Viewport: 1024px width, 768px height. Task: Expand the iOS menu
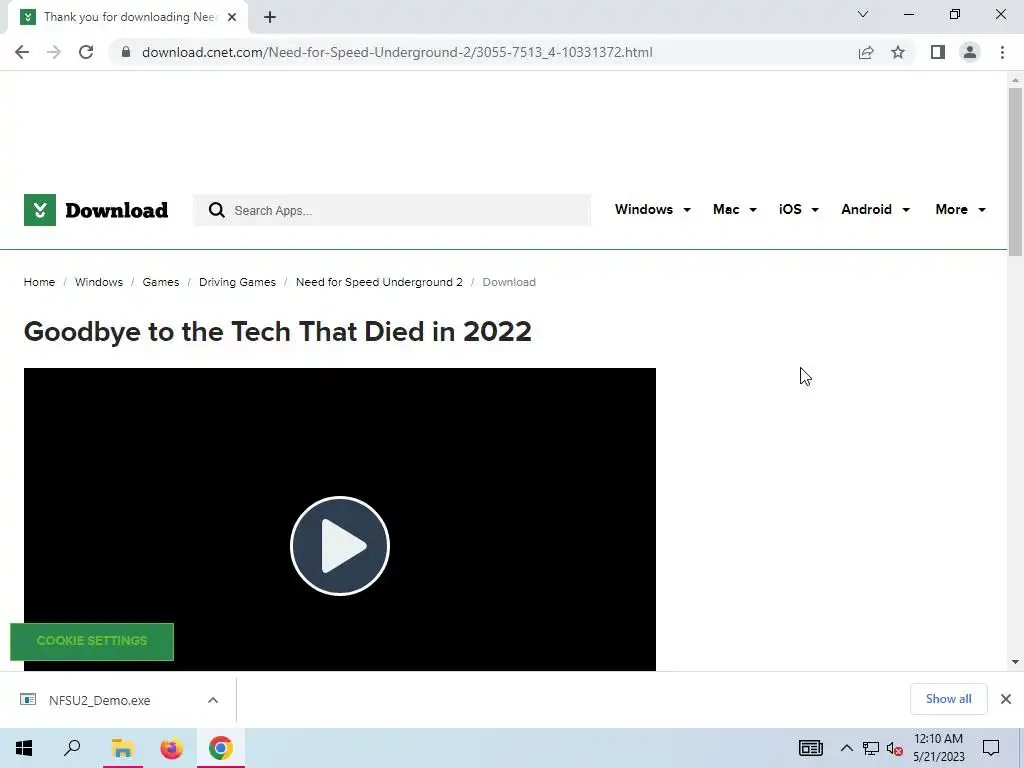coord(799,210)
